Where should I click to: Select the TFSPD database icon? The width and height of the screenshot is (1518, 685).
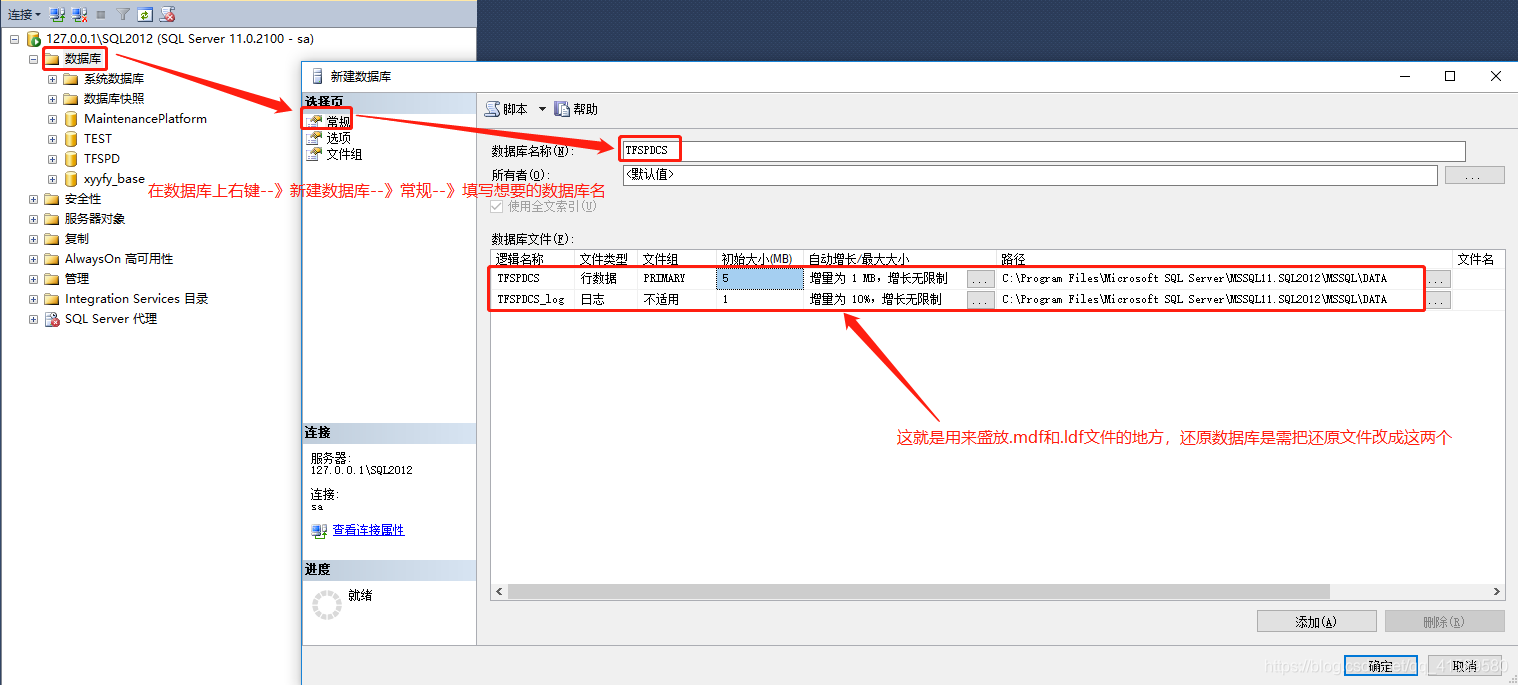[70, 159]
